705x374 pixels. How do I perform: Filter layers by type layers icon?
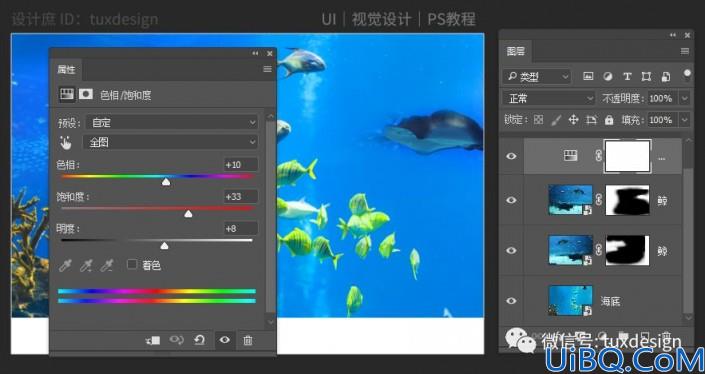[x=627, y=76]
